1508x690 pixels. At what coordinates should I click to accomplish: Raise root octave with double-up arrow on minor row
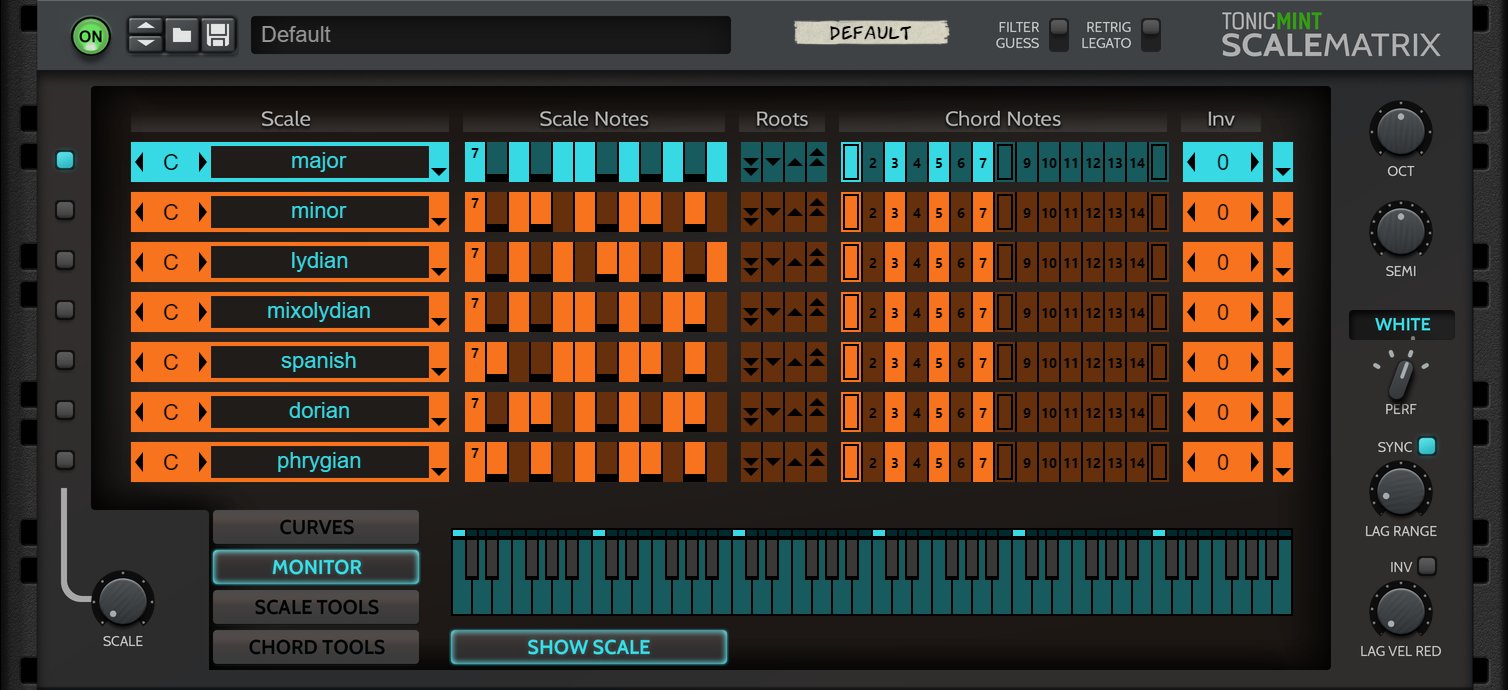[815, 211]
